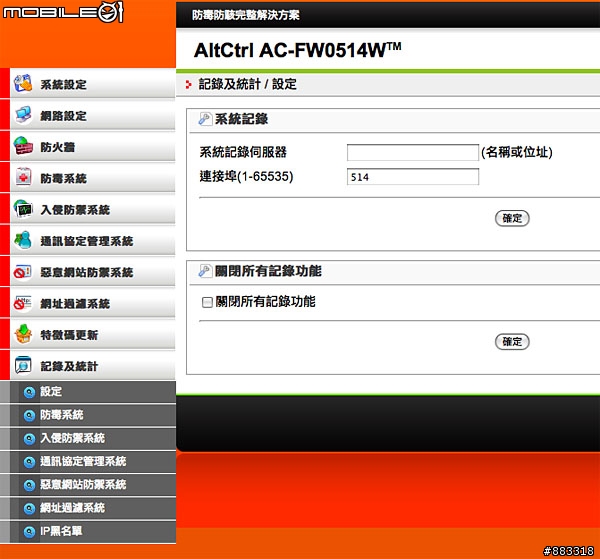Open the 惡意網站防禦系統 main menu
This screenshot has height=559, width=600.
coord(93,272)
